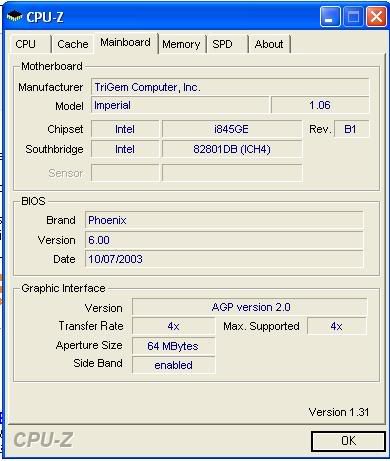Click the empty Sensor vendor field
390x461 pixels.
125,173
